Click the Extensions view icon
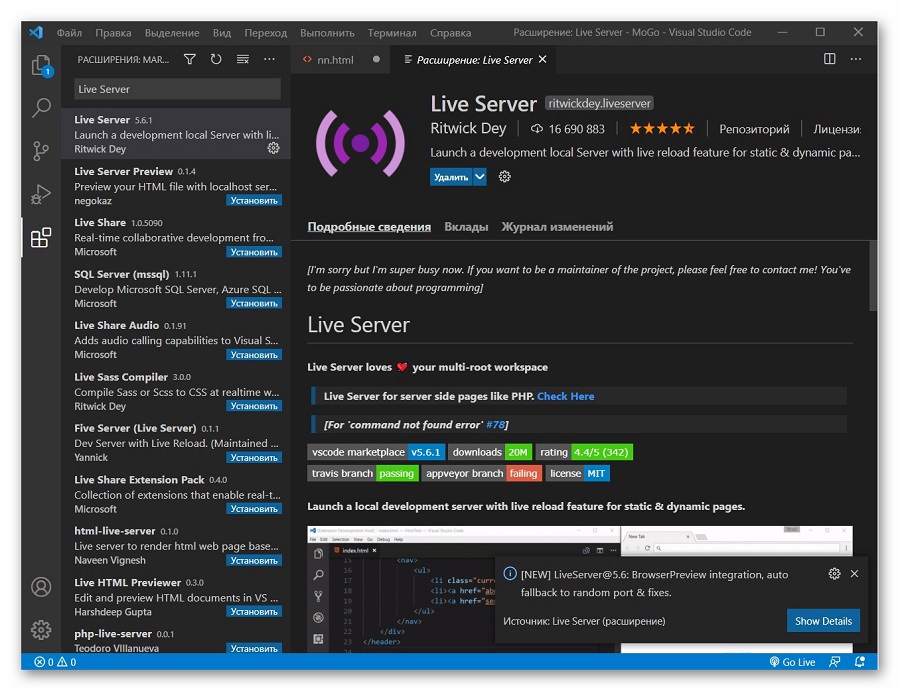This screenshot has width=900, height=691. click(41, 238)
